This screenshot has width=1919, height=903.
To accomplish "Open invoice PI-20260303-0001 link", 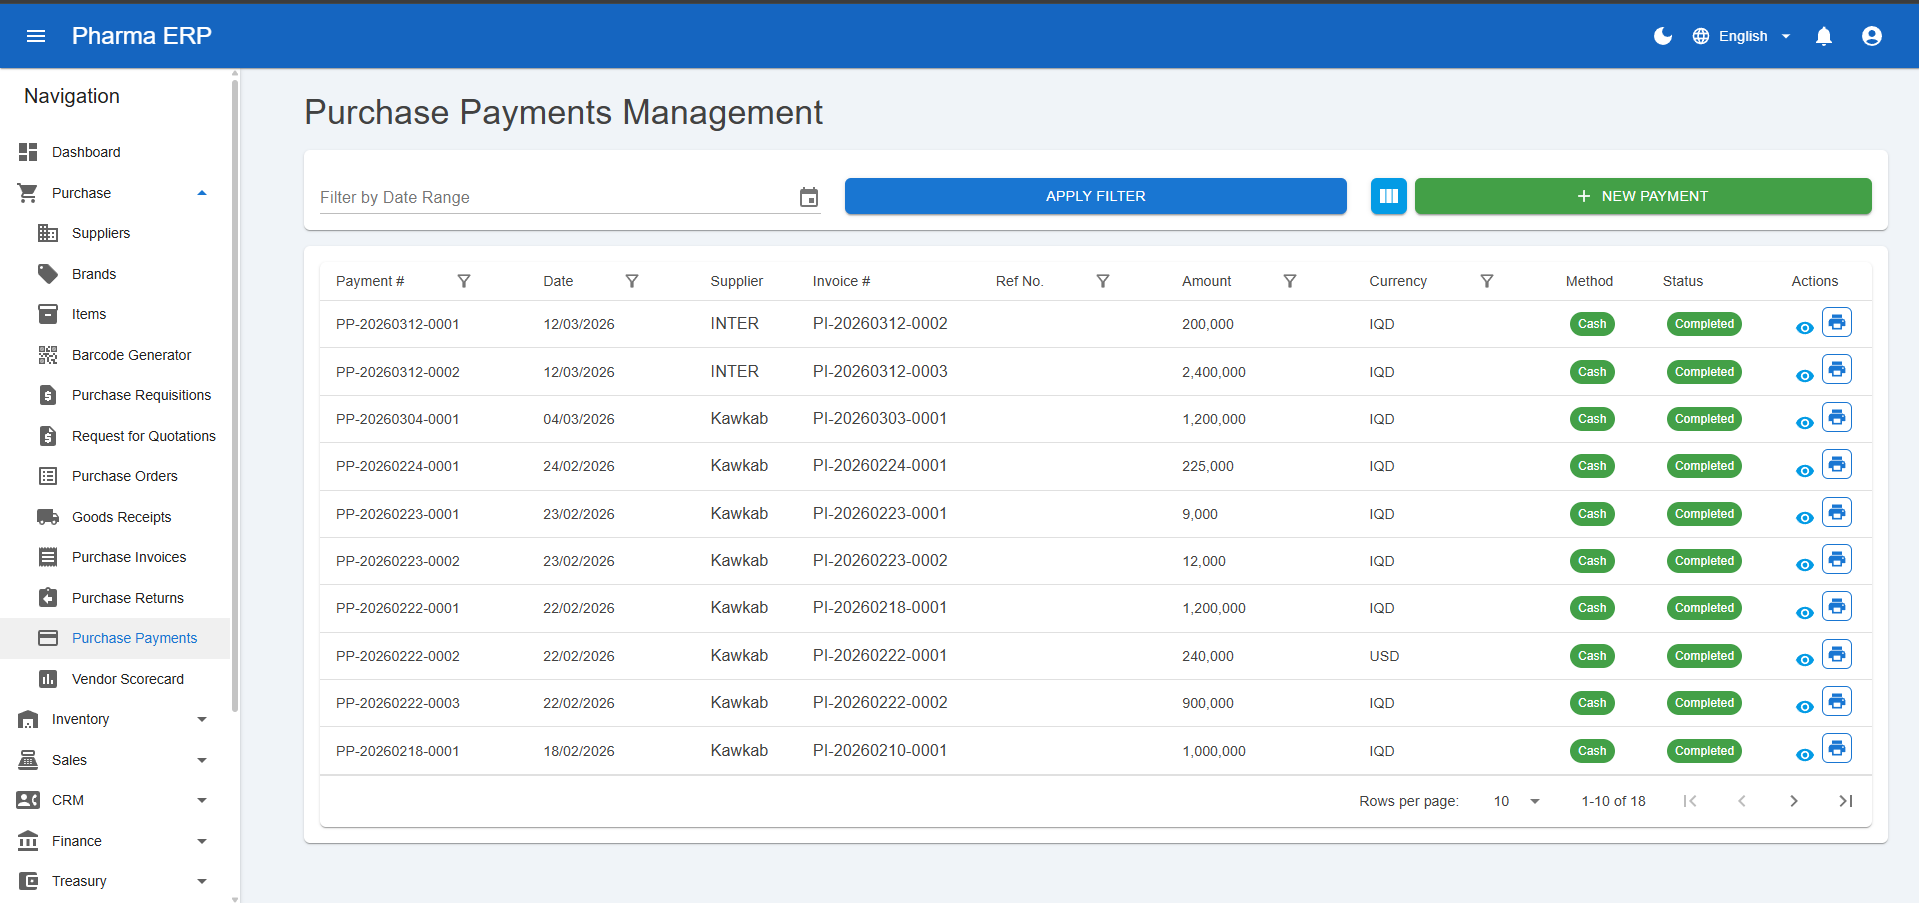I will click(x=879, y=418).
